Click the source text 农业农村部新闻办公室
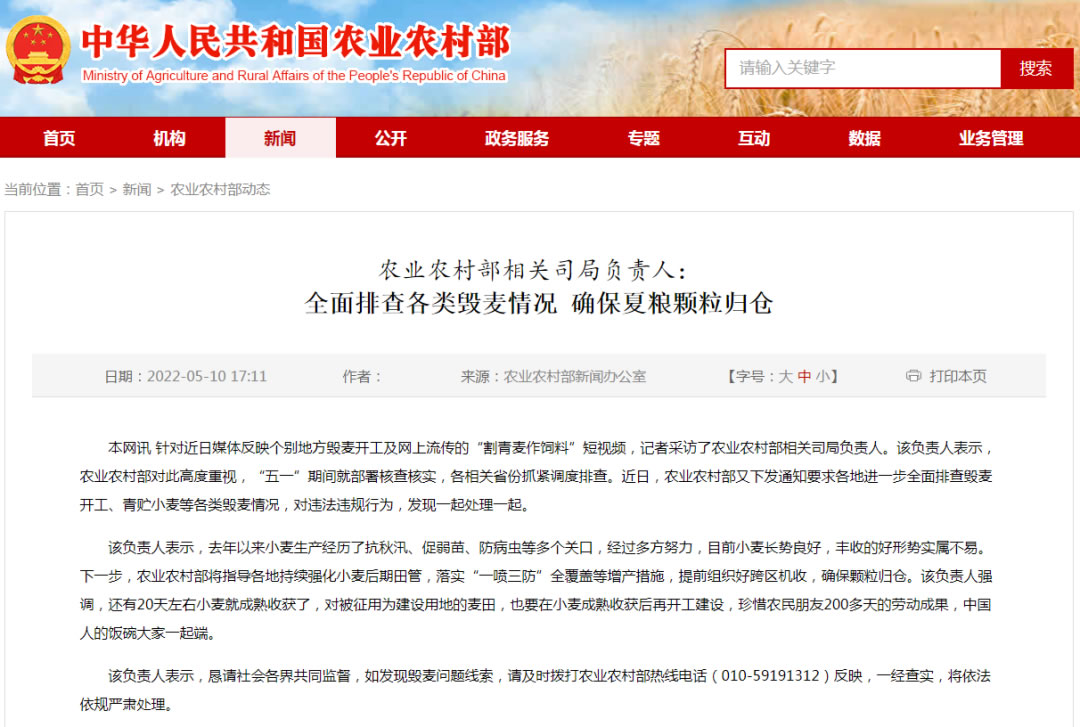 pyautogui.click(x=575, y=376)
